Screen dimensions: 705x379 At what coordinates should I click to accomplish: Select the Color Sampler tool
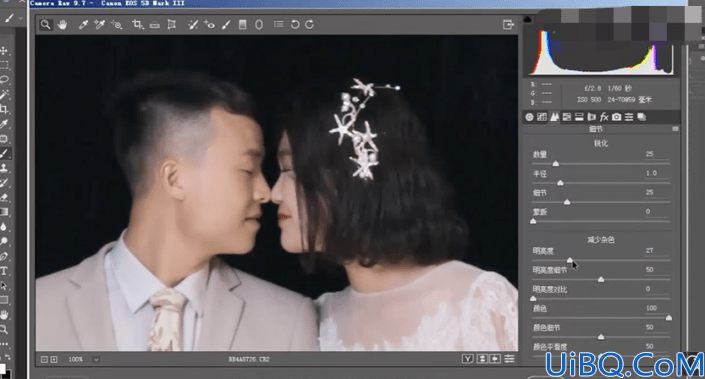click(99, 25)
